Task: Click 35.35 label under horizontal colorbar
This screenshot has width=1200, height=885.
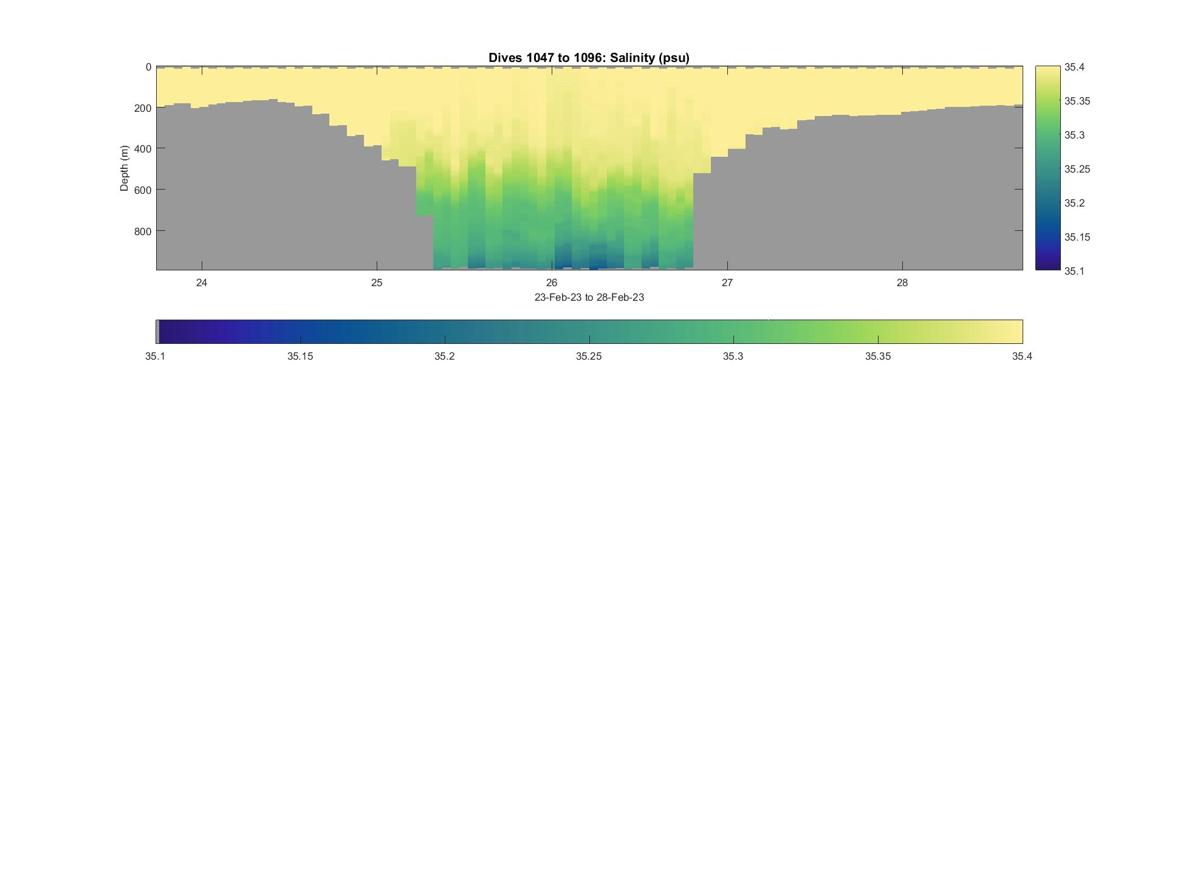Action: tap(878, 356)
